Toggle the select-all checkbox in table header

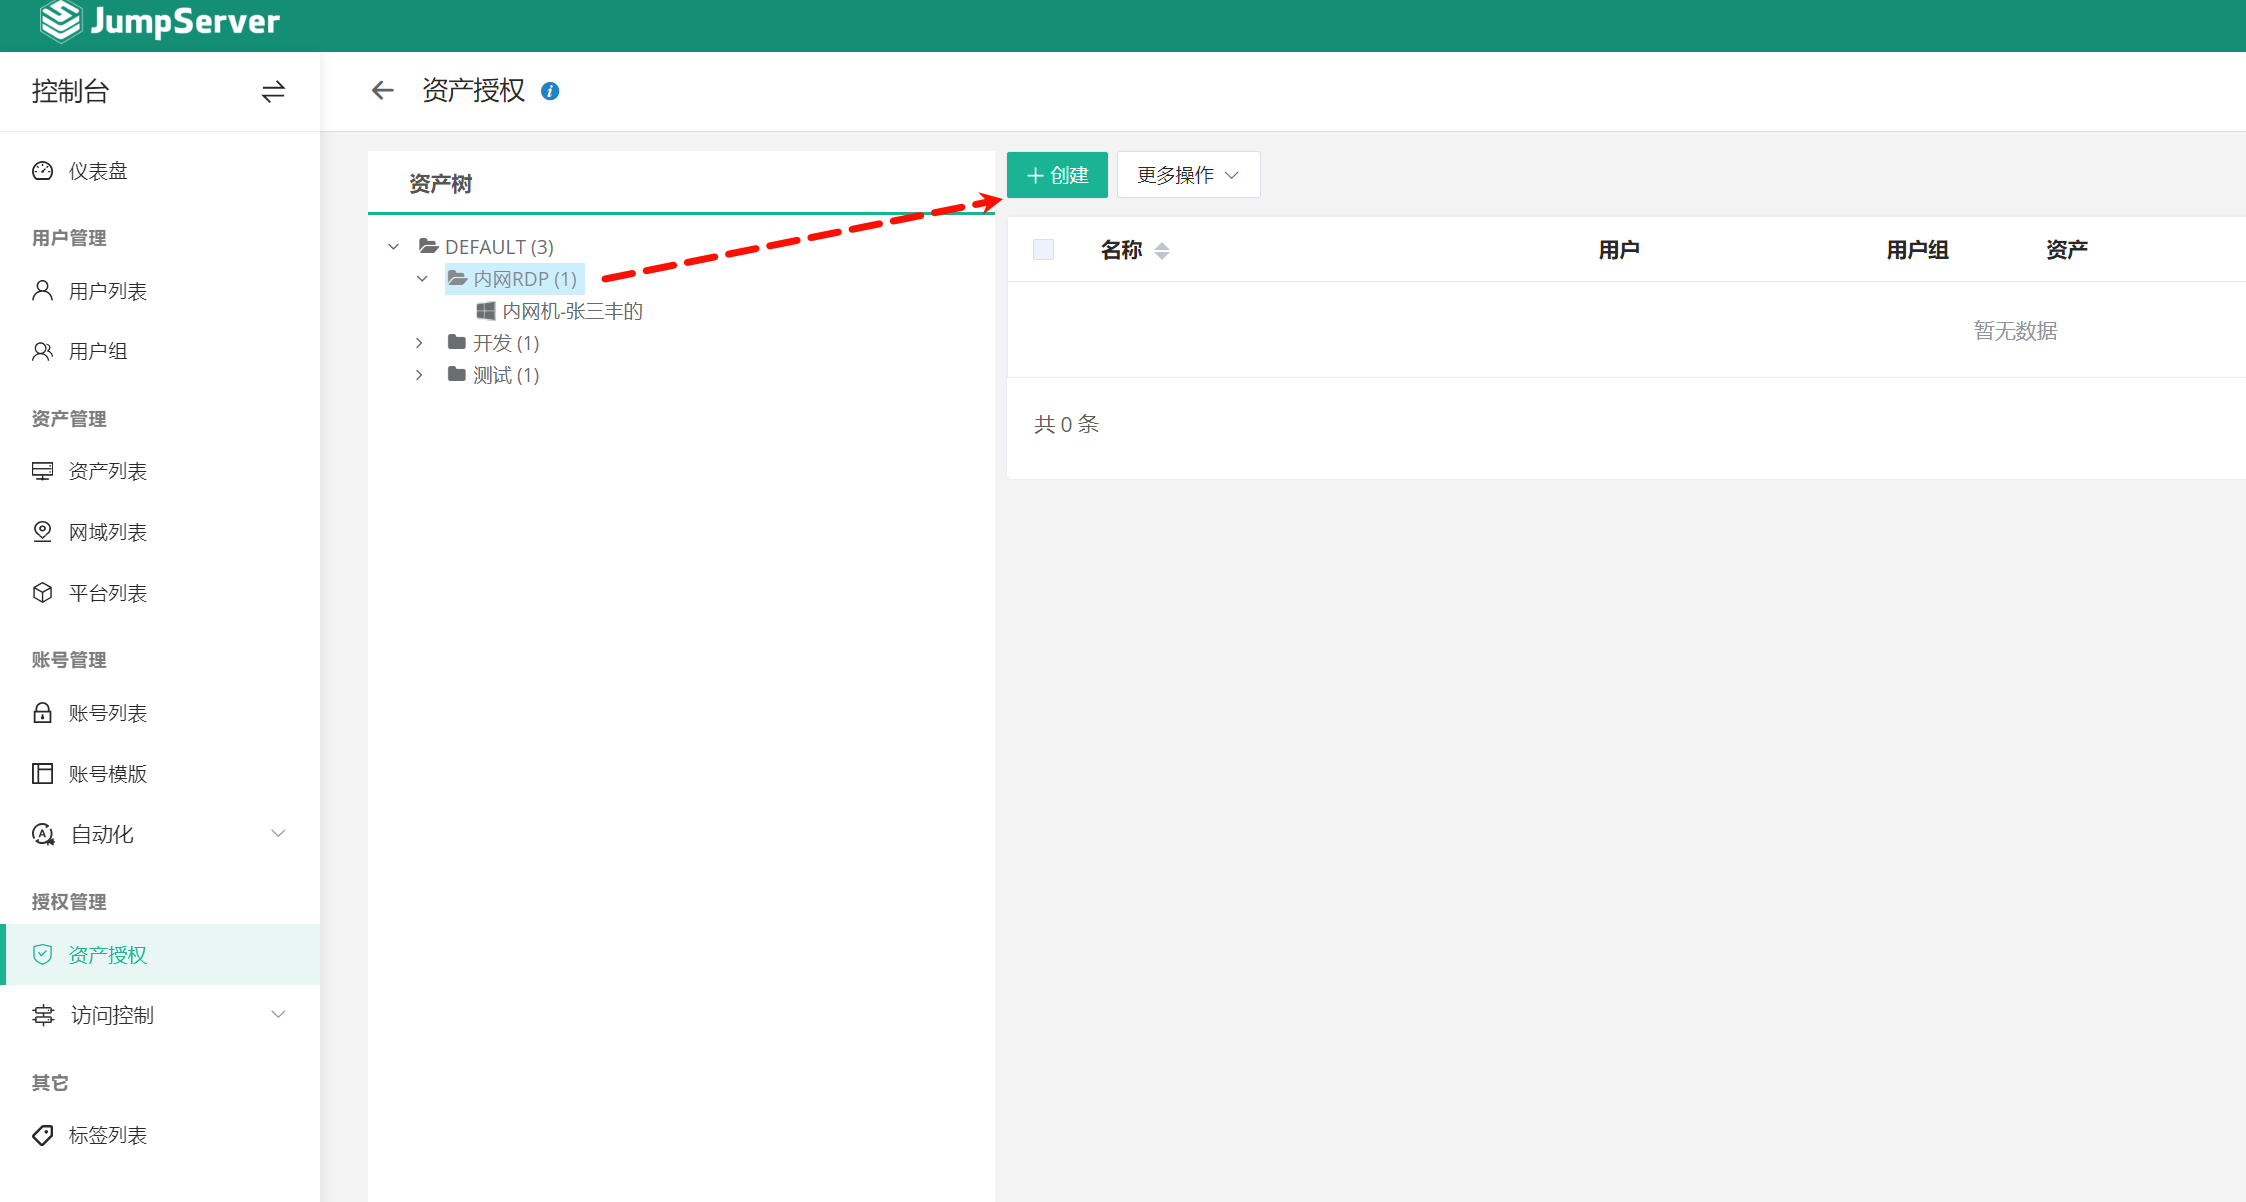[1043, 250]
